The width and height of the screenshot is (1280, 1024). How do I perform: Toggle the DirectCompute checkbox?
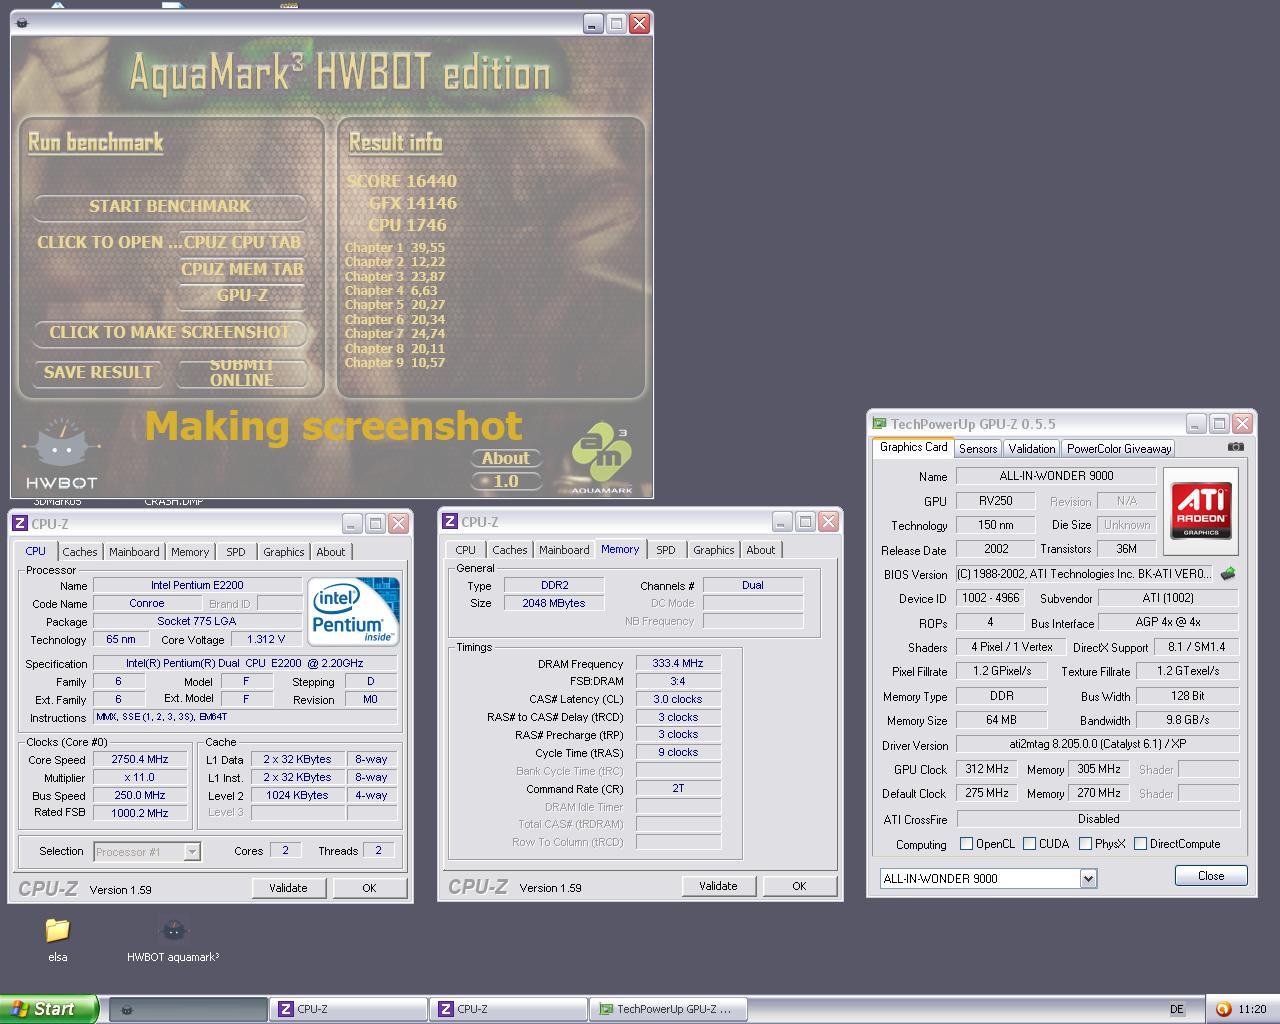pyautogui.click(x=1140, y=844)
